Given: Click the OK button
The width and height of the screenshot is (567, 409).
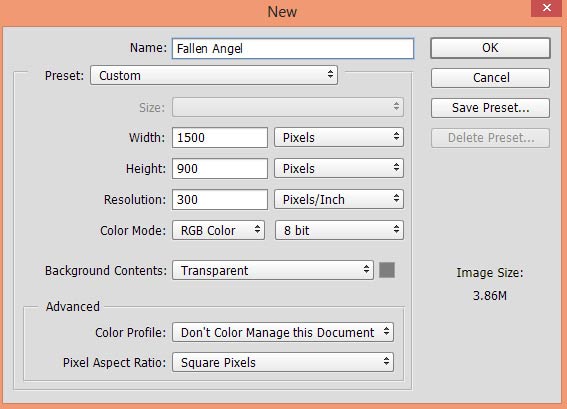Looking at the screenshot, I should click(x=490, y=48).
